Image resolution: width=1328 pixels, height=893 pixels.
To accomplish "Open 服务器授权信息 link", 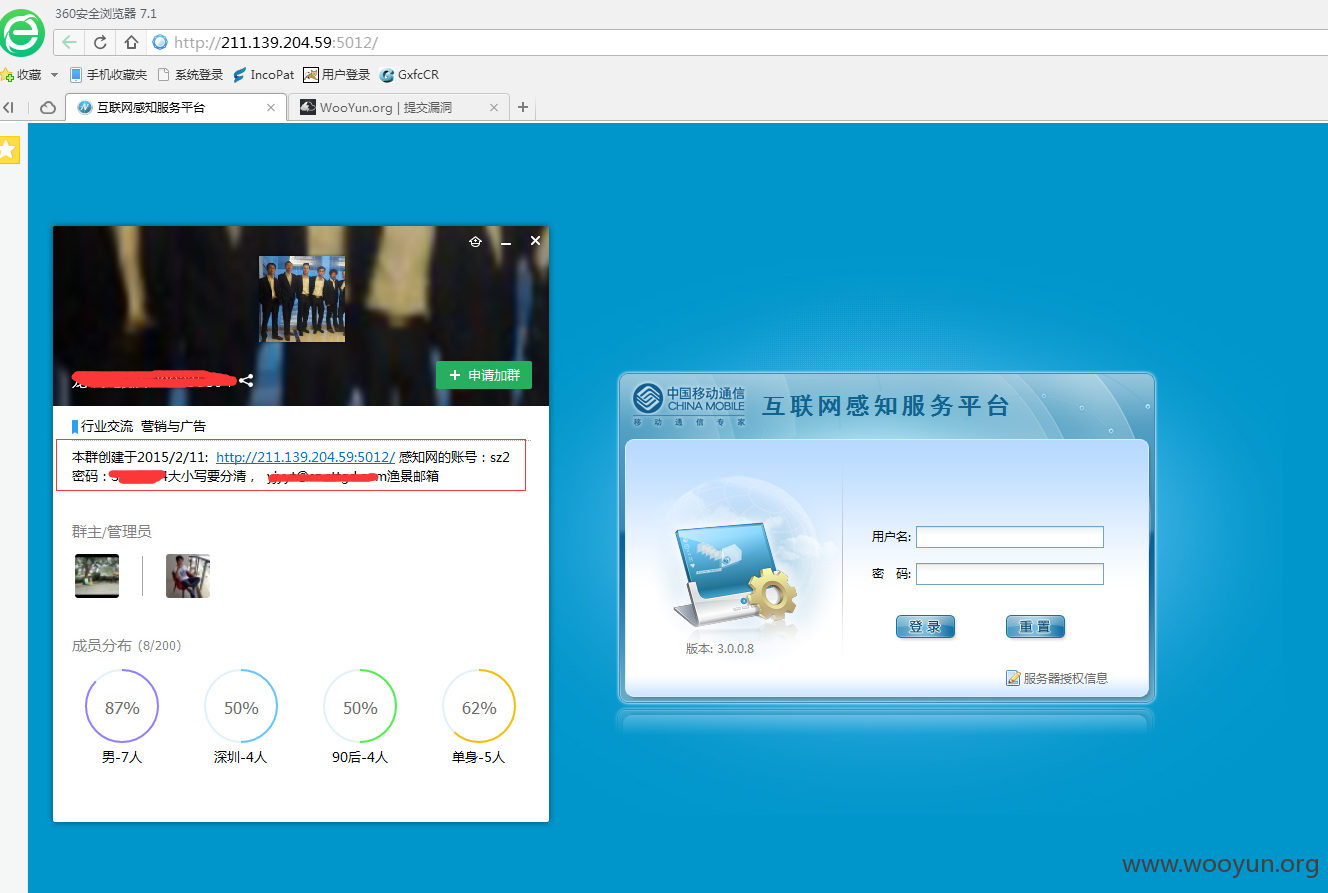I will tap(1057, 678).
